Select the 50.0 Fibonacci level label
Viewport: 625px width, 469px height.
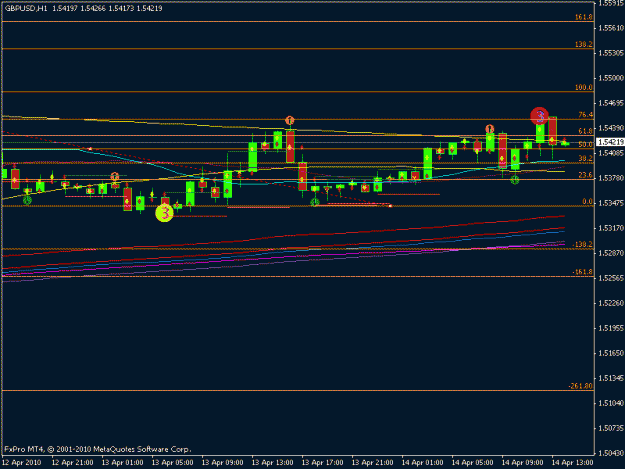coord(586,144)
